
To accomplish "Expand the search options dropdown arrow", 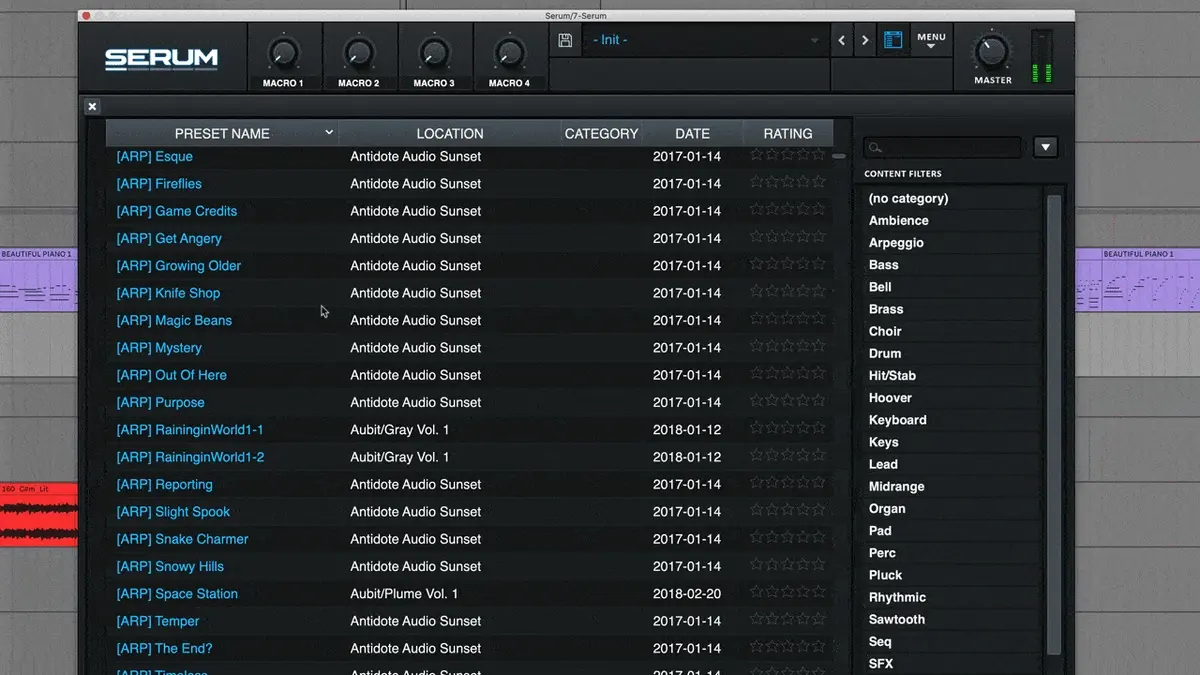I will 1045,147.
